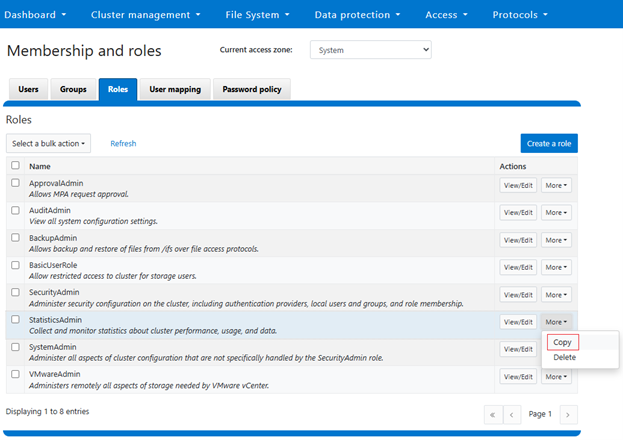Switch to the Users tab

click(x=28, y=89)
